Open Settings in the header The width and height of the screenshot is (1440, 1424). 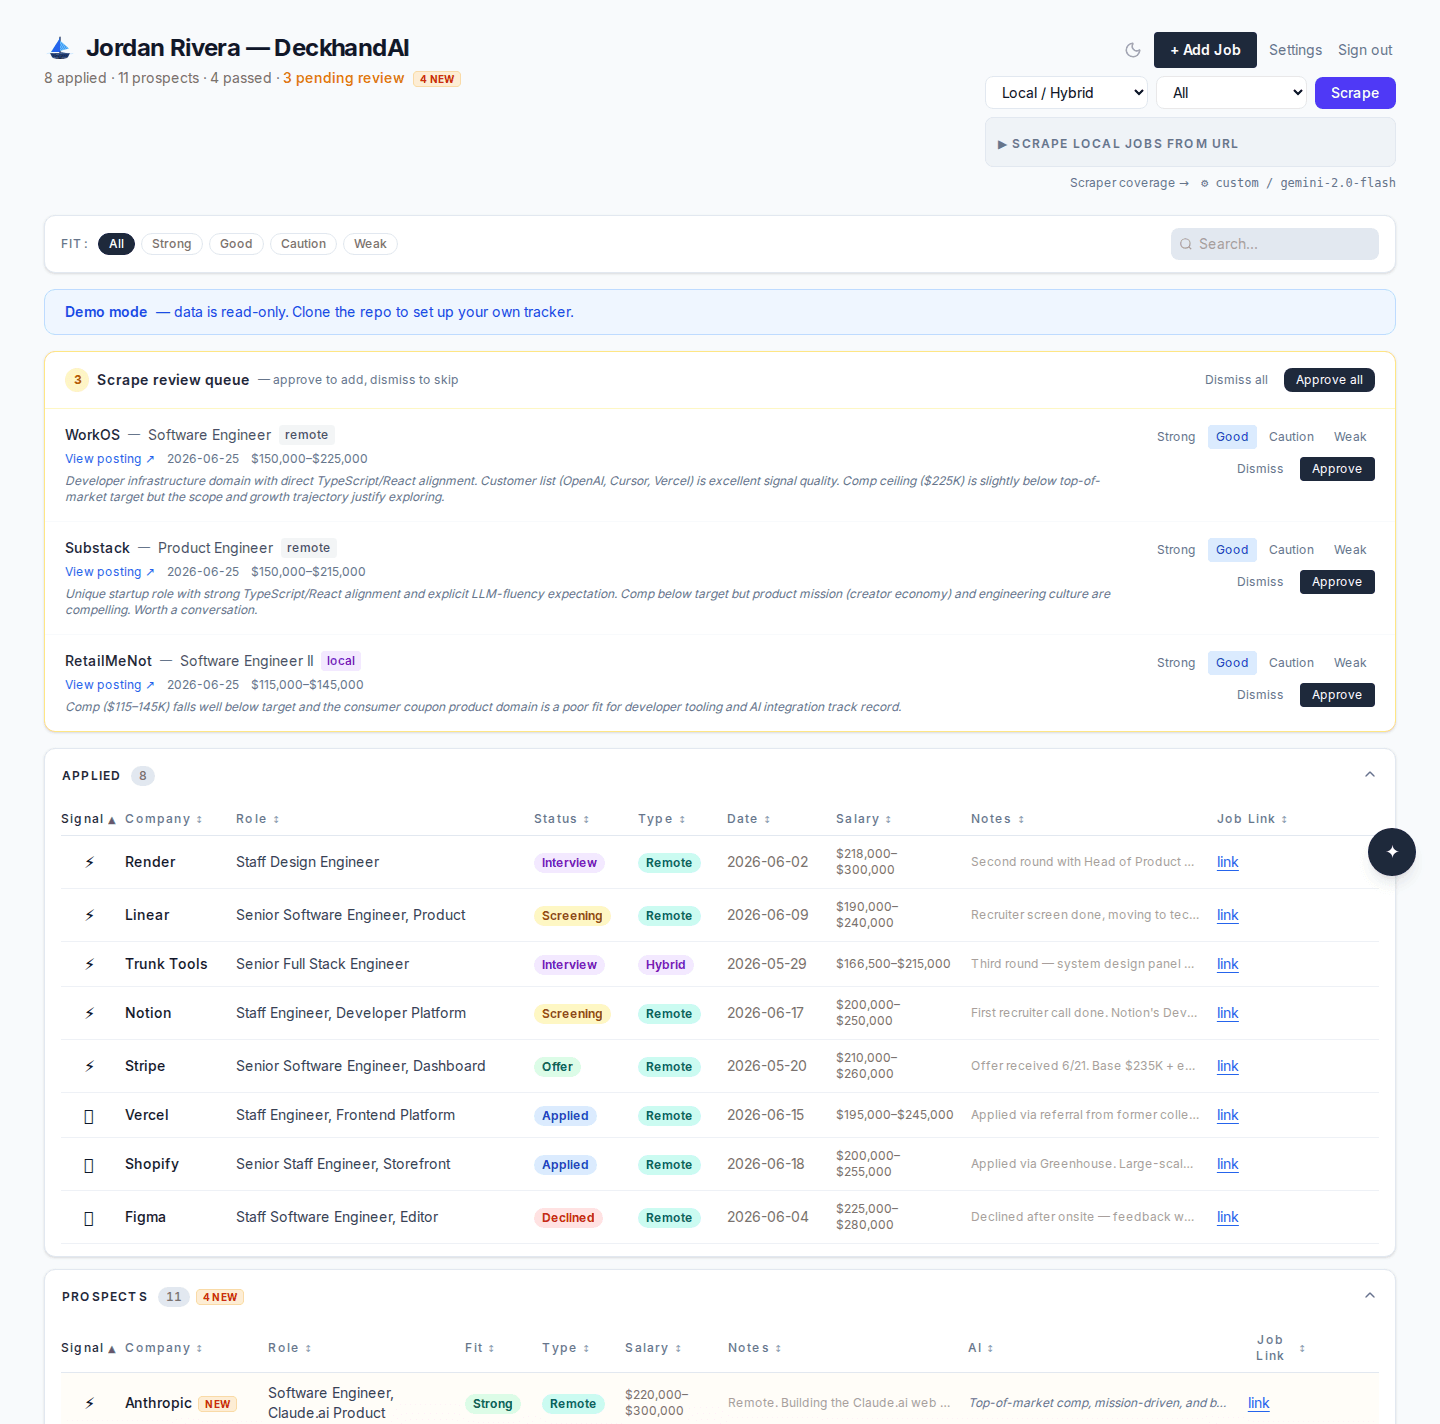pyautogui.click(x=1295, y=50)
